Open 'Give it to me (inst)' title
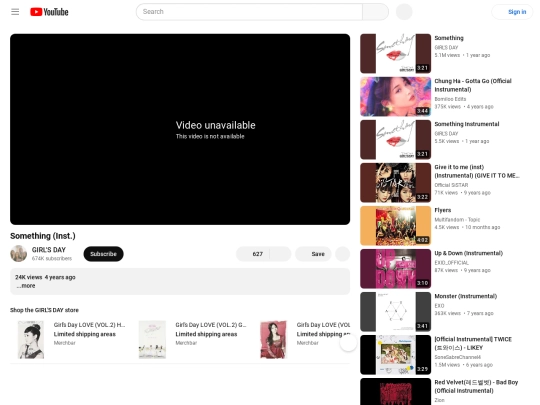 click(477, 171)
